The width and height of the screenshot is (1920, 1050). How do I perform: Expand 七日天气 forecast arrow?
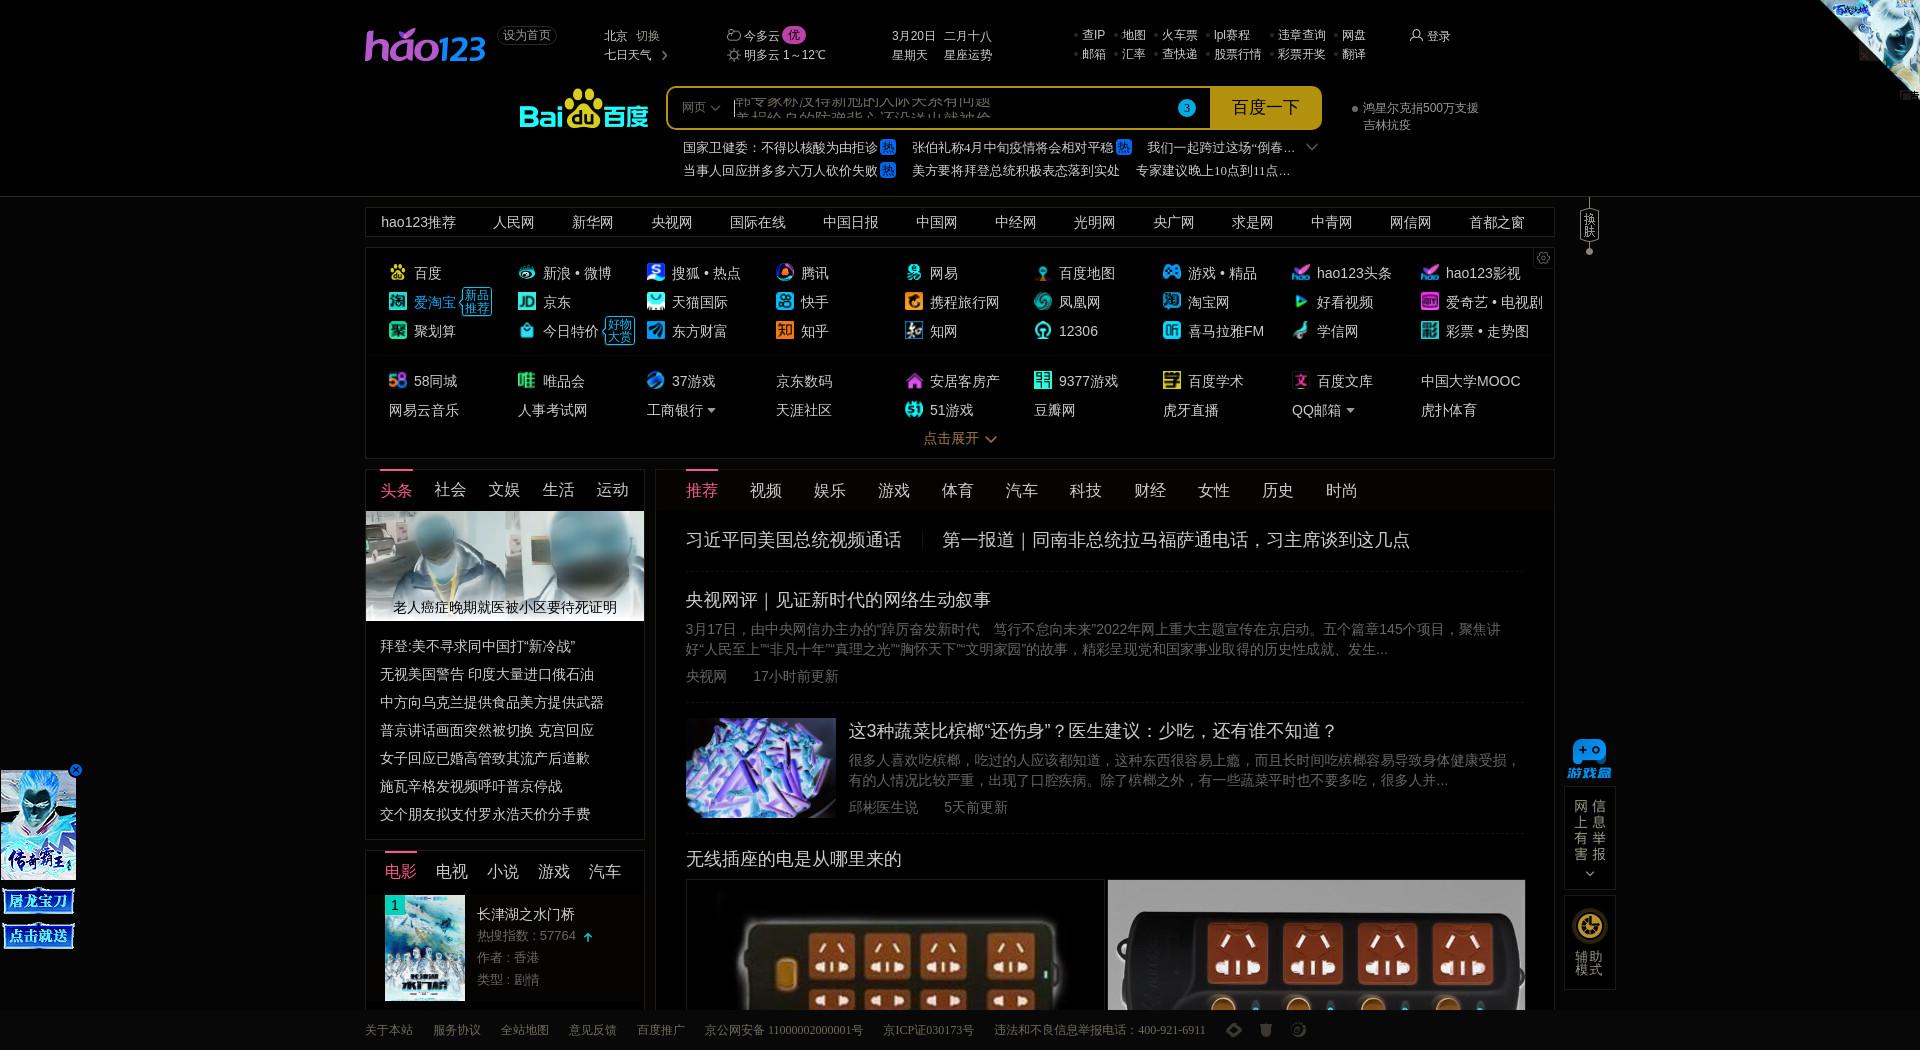(x=665, y=55)
